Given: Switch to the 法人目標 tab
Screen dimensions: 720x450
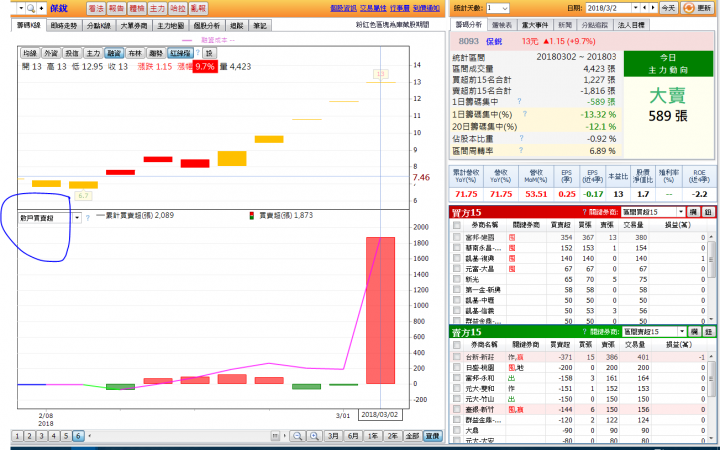Looking at the screenshot, I should 631,25.
